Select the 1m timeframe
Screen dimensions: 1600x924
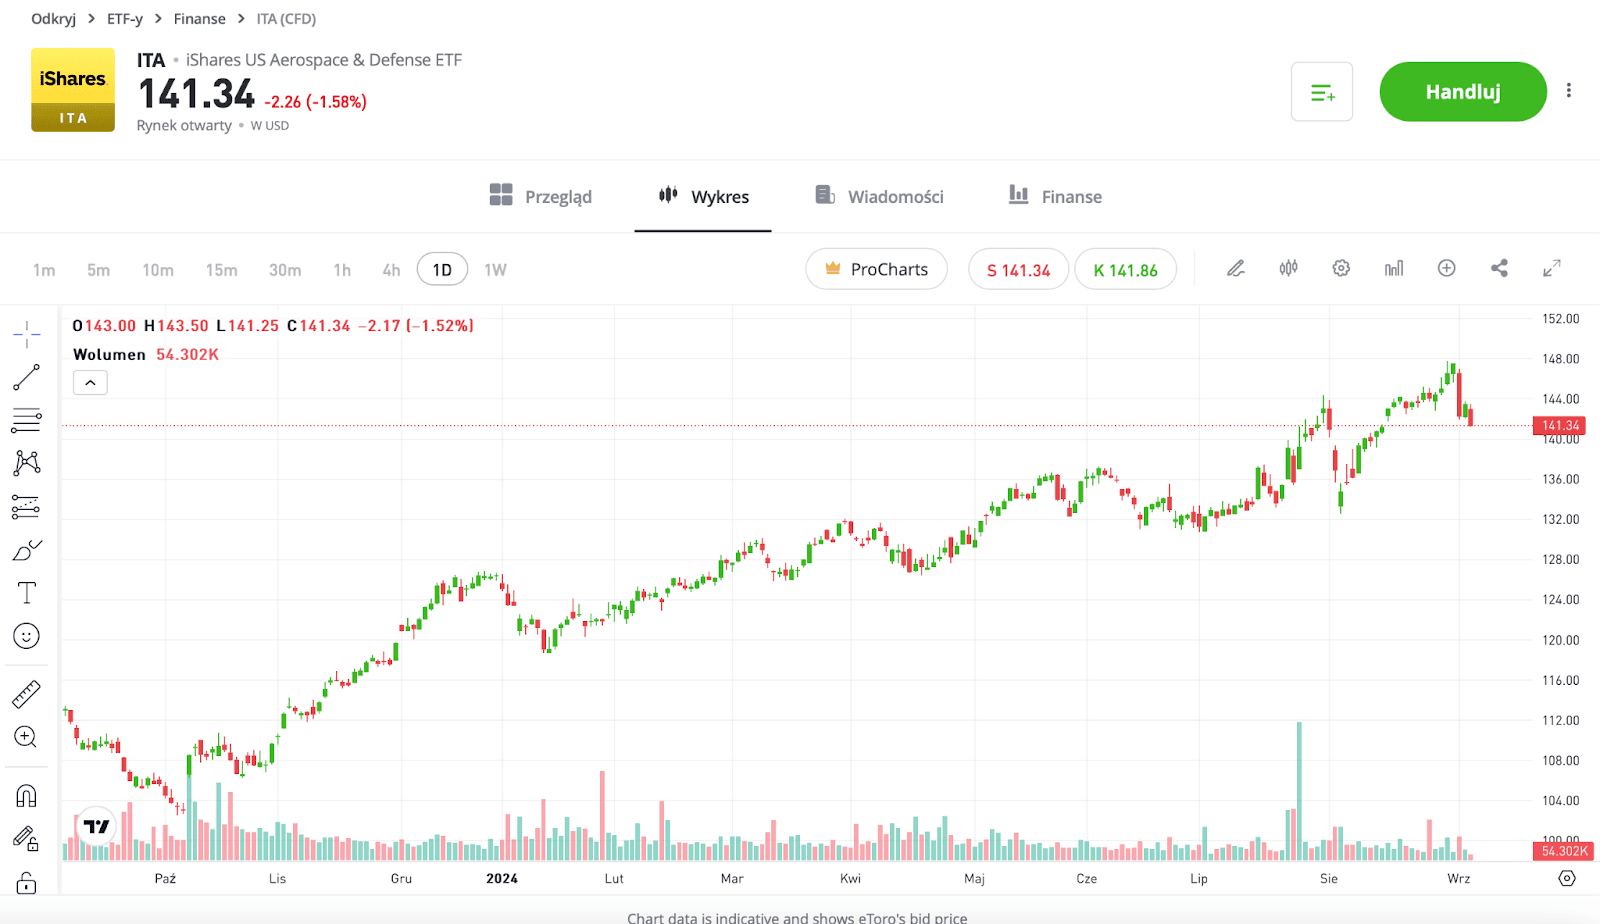point(44,270)
